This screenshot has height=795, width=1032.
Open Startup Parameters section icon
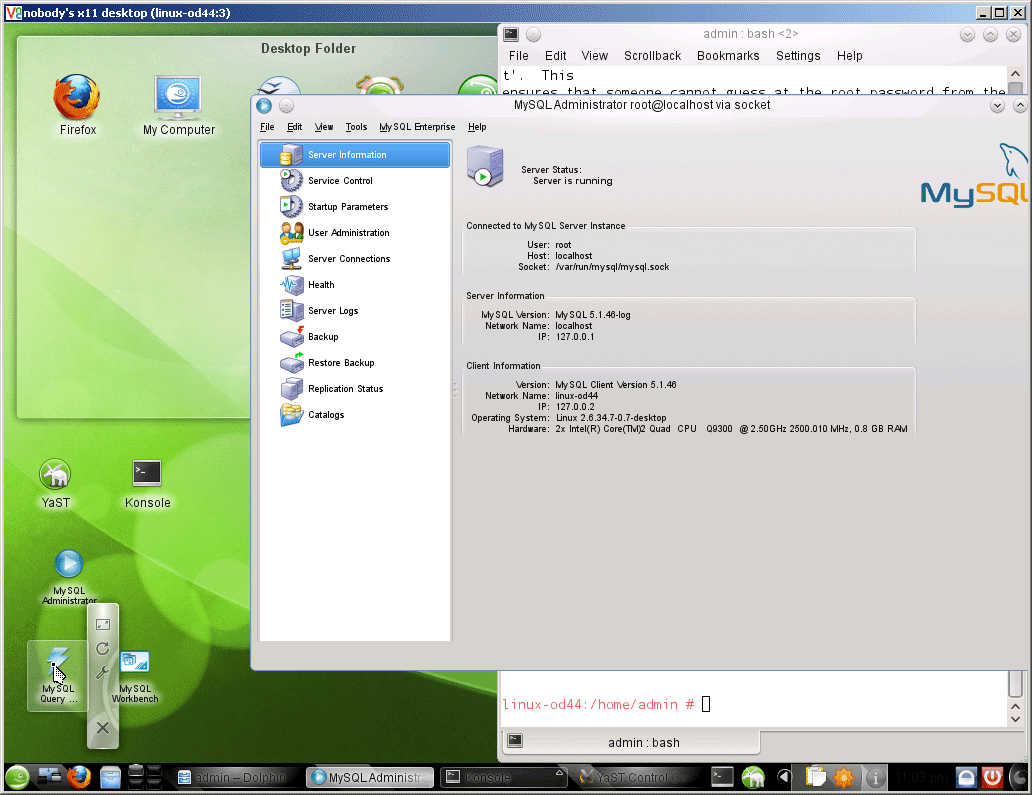[292, 207]
